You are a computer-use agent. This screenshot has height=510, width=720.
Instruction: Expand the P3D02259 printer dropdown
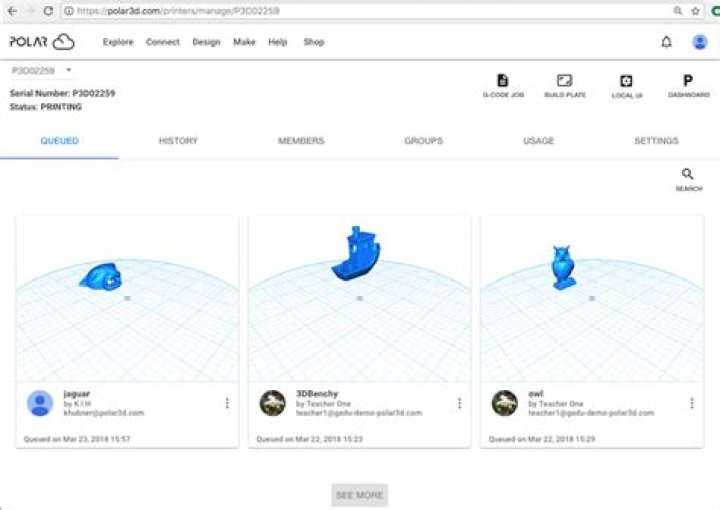click(68, 70)
